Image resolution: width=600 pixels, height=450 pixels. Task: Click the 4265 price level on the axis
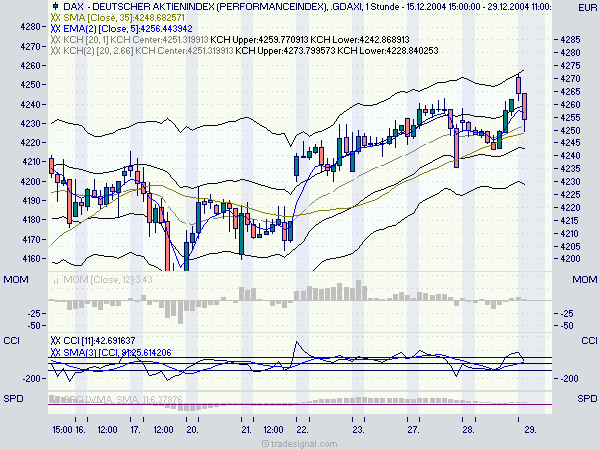(570, 92)
